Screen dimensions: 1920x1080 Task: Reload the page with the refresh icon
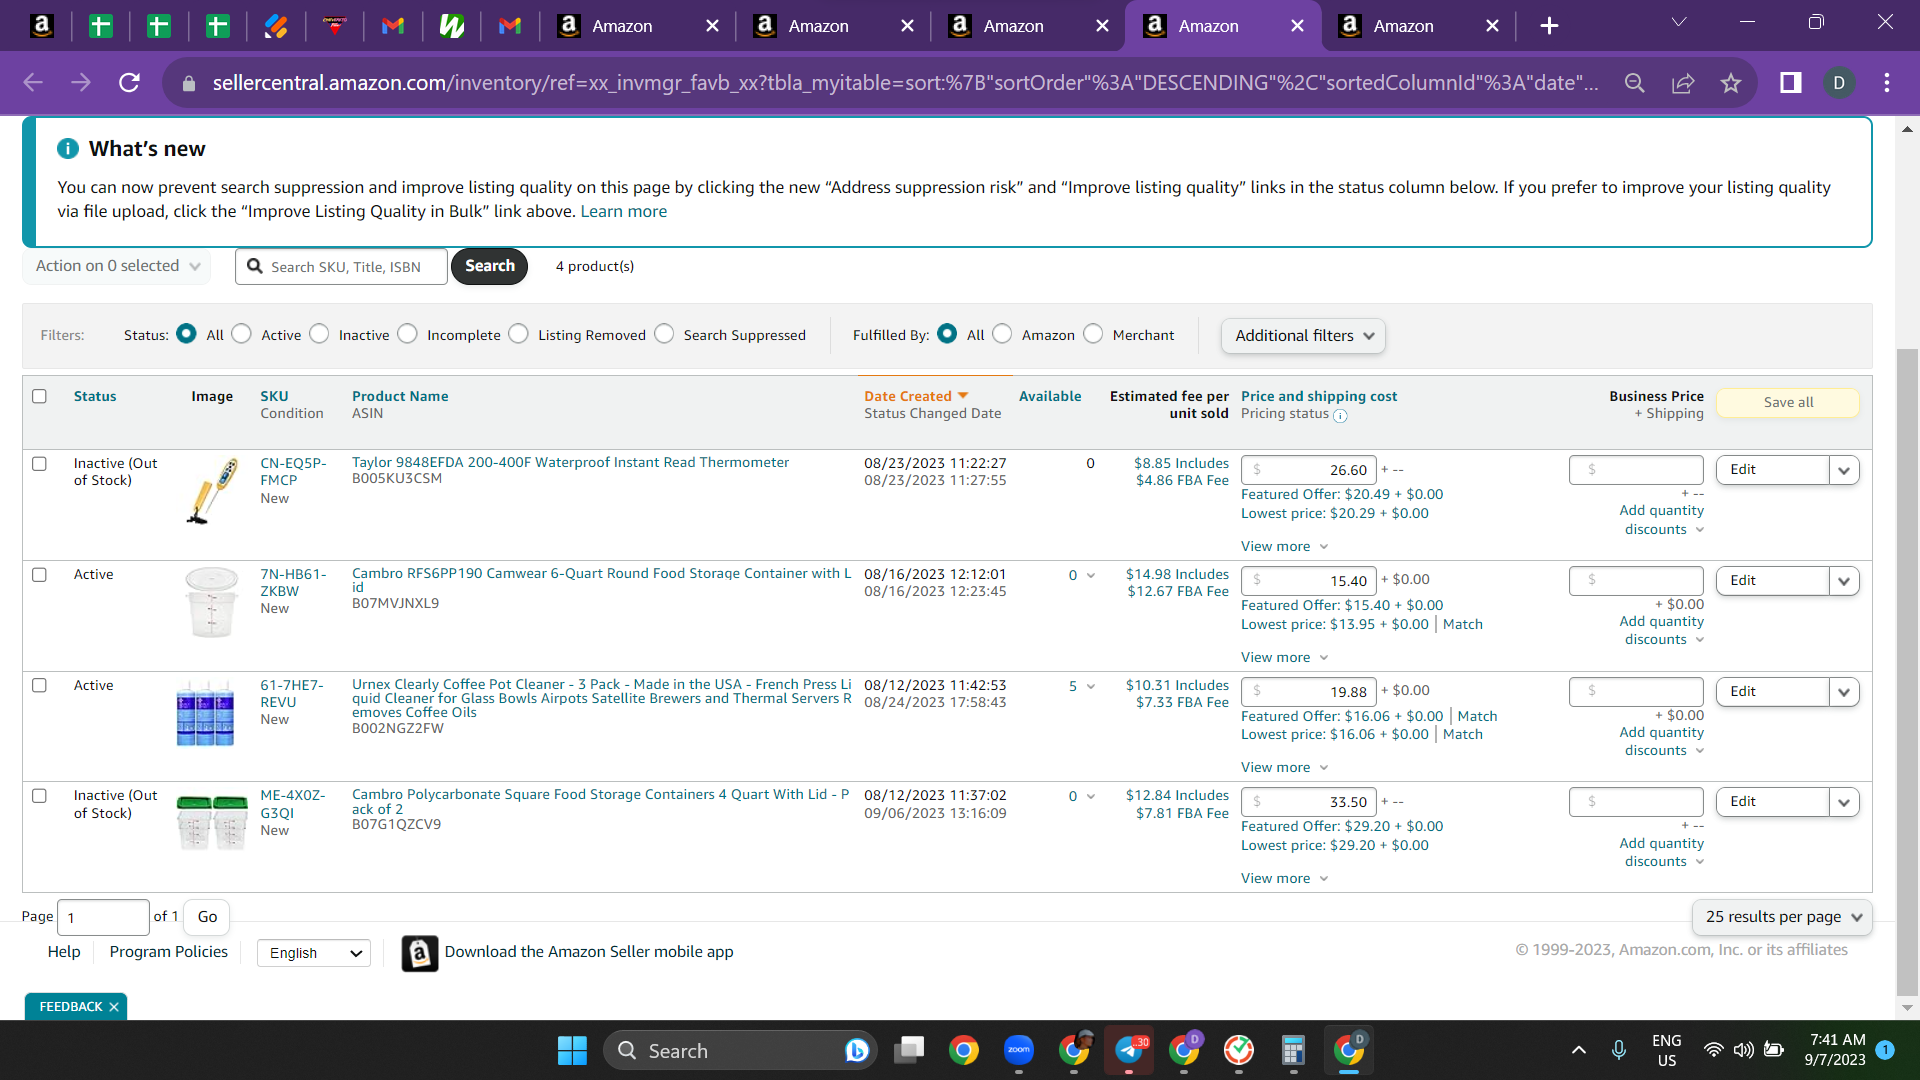129,83
